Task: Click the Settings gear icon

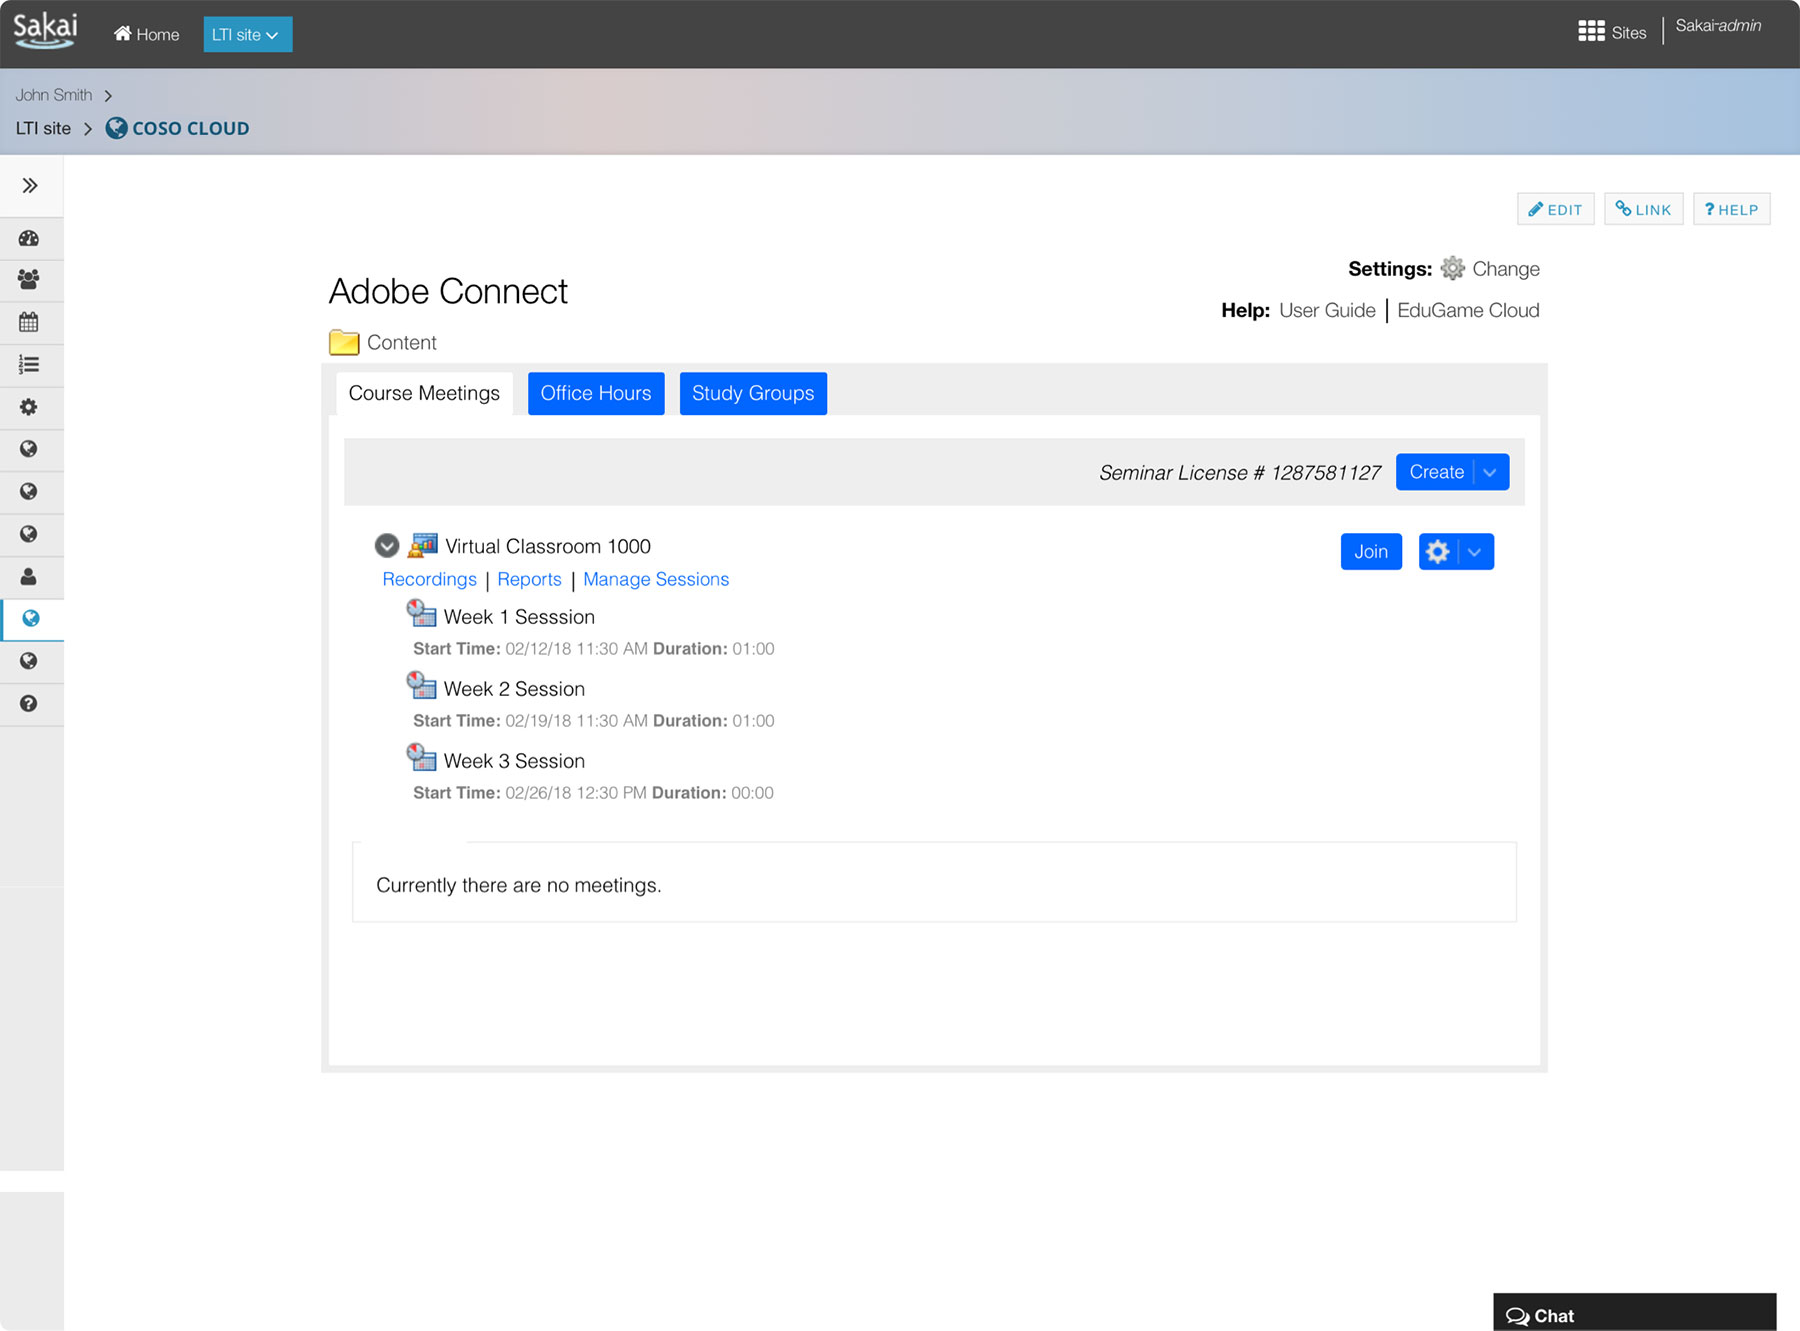Action: 1452,268
